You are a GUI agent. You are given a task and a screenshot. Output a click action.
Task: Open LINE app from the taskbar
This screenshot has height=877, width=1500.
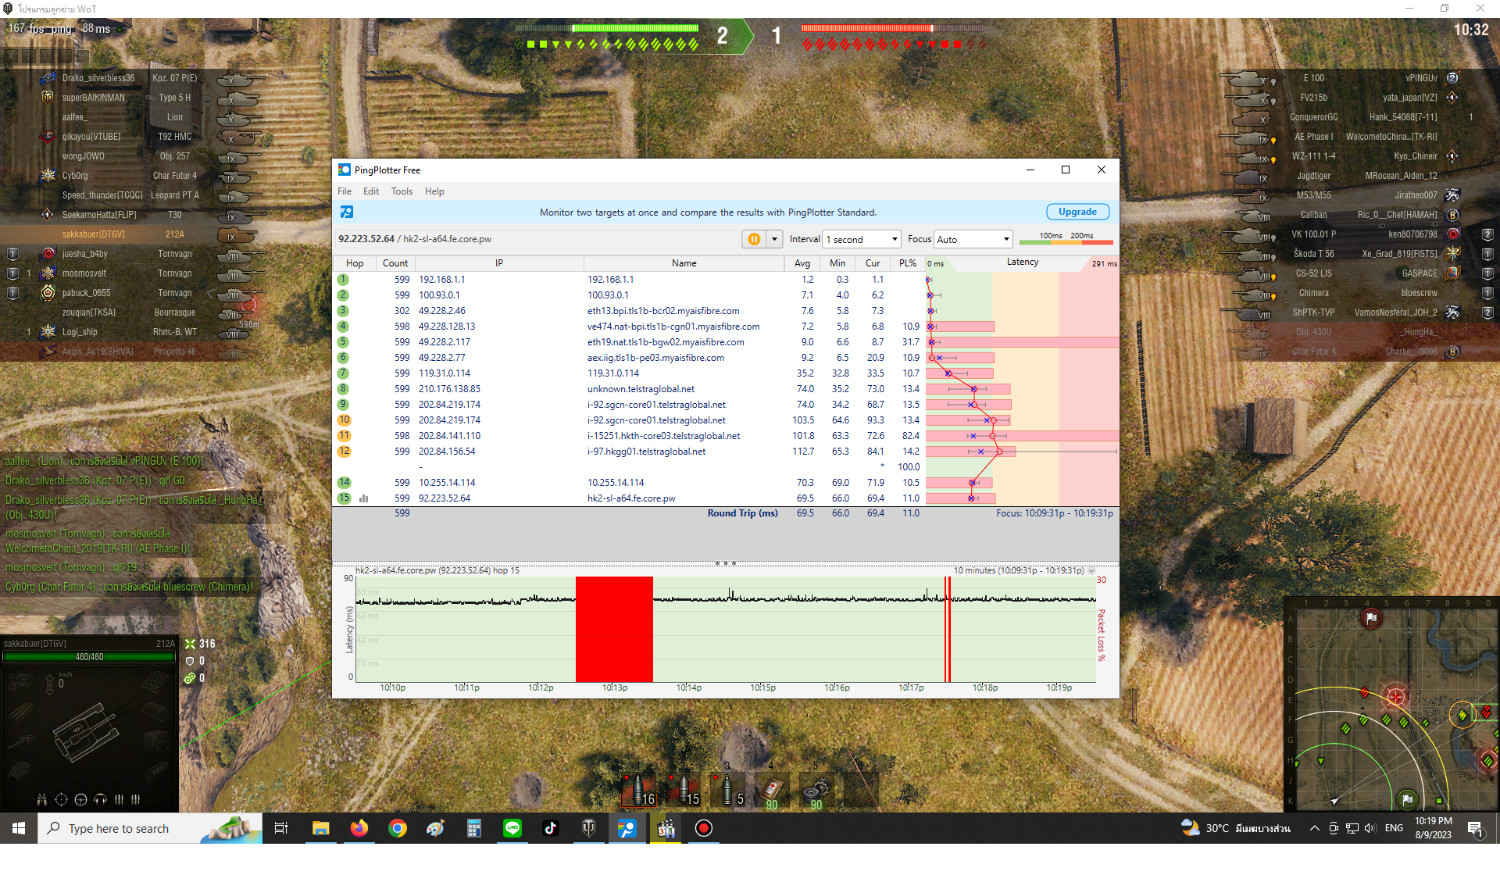(512, 828)
